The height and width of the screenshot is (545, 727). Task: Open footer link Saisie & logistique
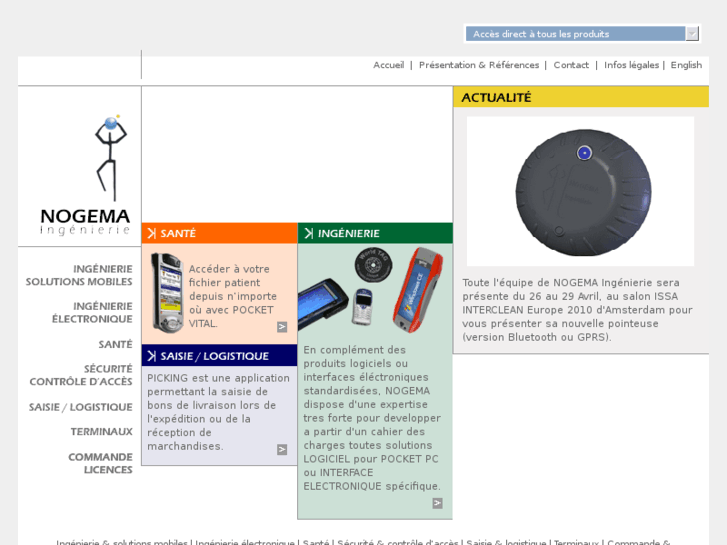click(506, 542)
